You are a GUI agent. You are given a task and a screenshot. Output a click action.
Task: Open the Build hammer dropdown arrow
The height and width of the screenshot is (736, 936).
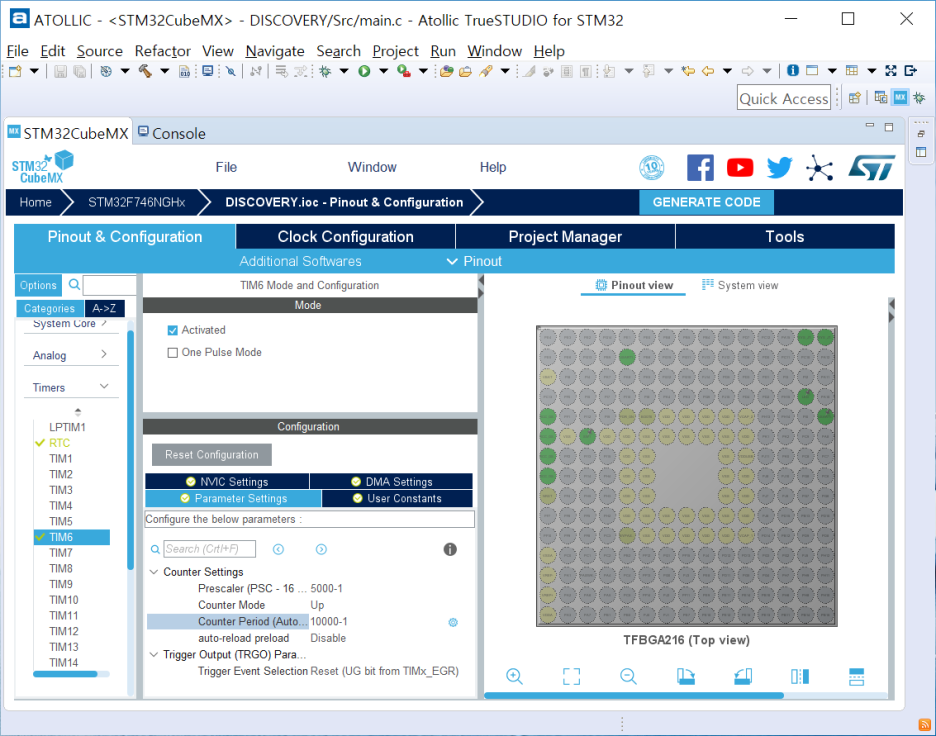point(164,71)
